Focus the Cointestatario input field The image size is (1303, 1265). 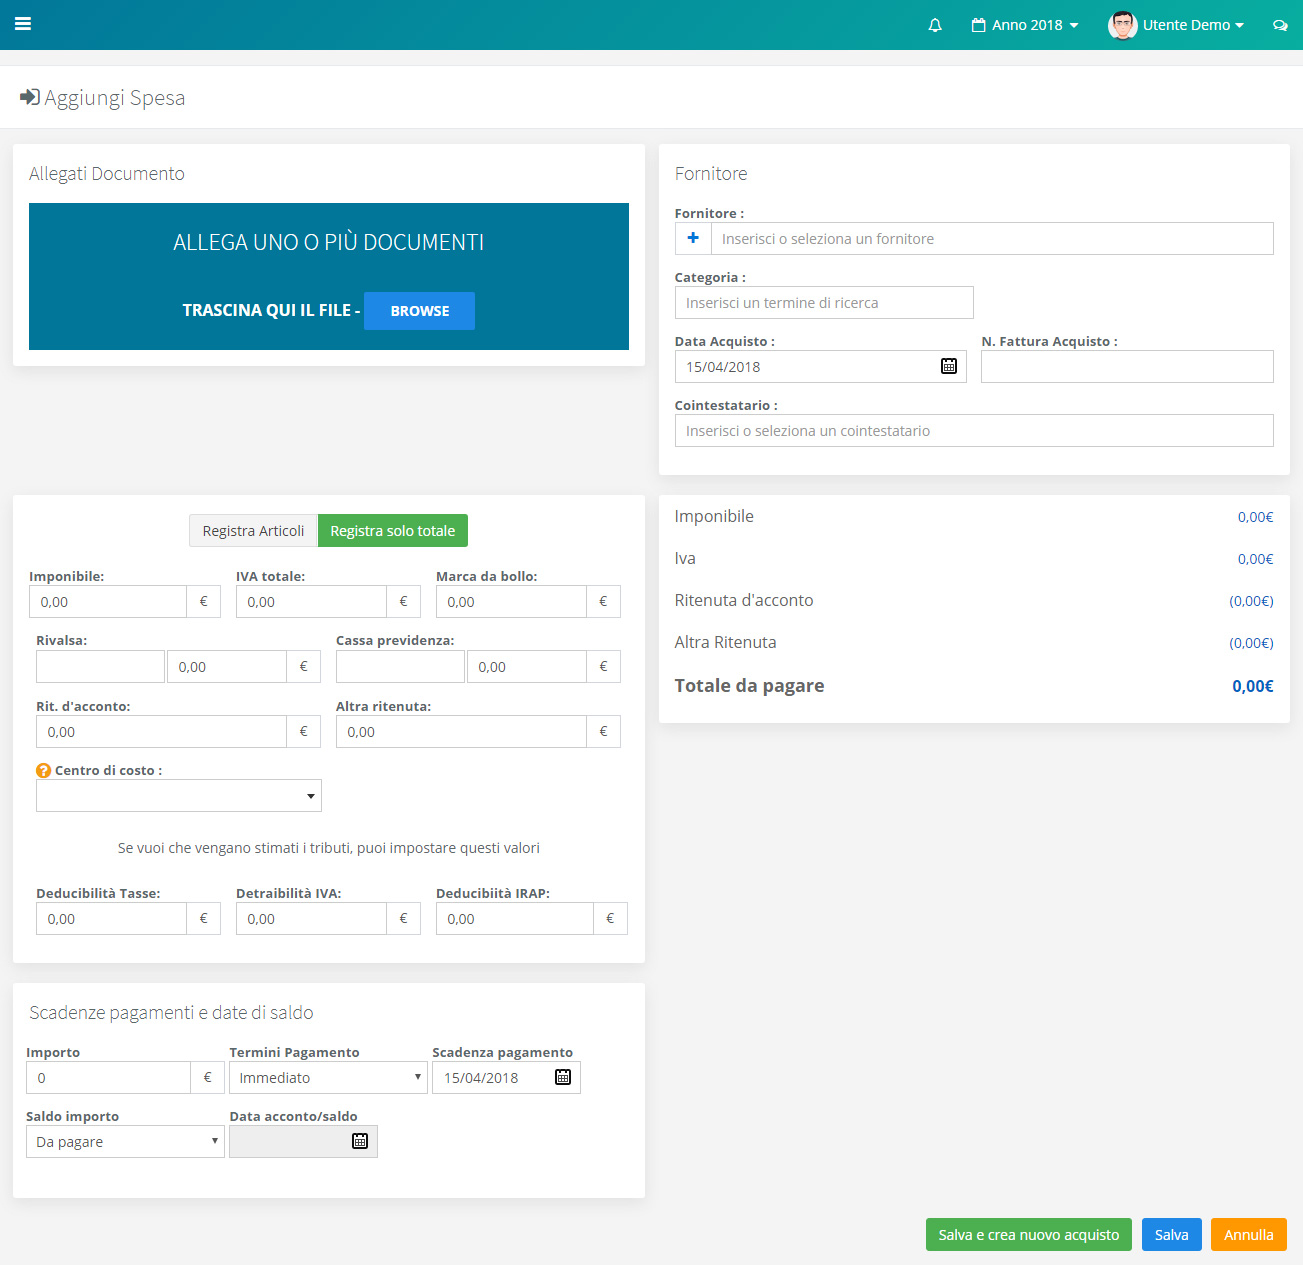[974, 430]
